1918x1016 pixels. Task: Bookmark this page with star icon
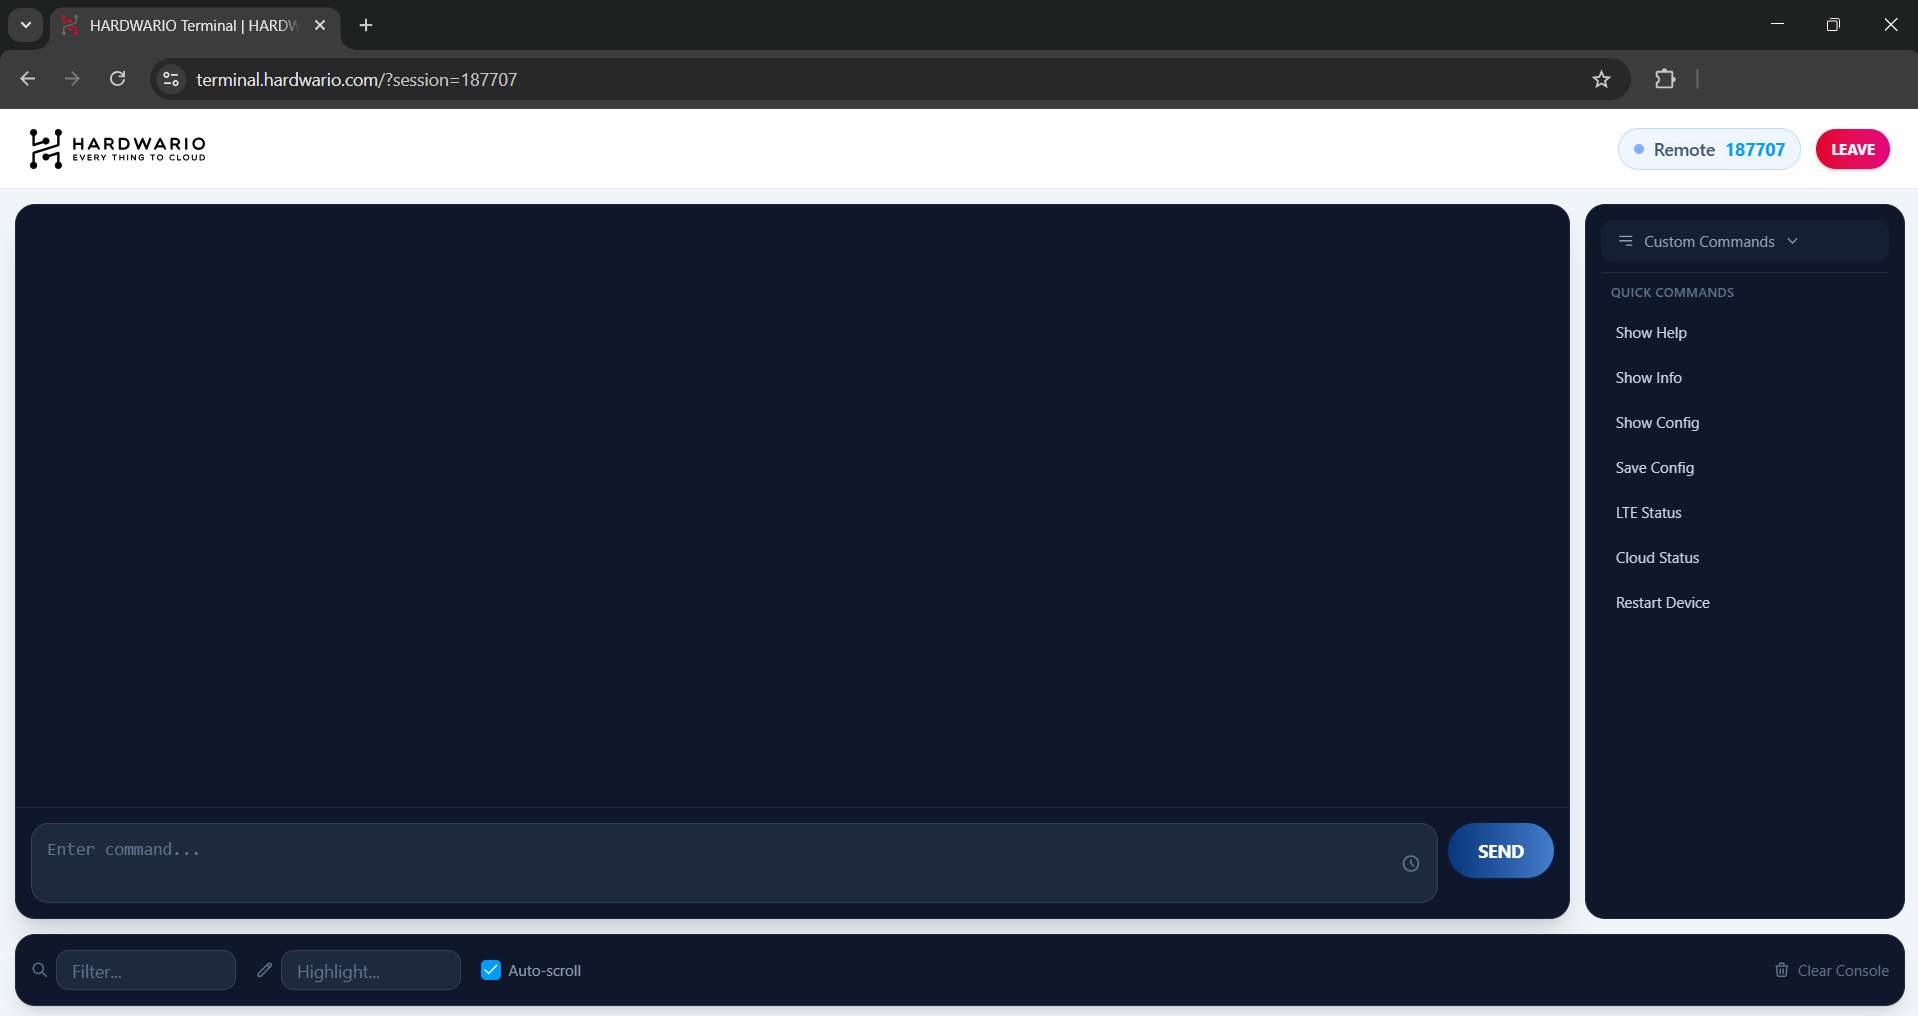pos(1601,79)
